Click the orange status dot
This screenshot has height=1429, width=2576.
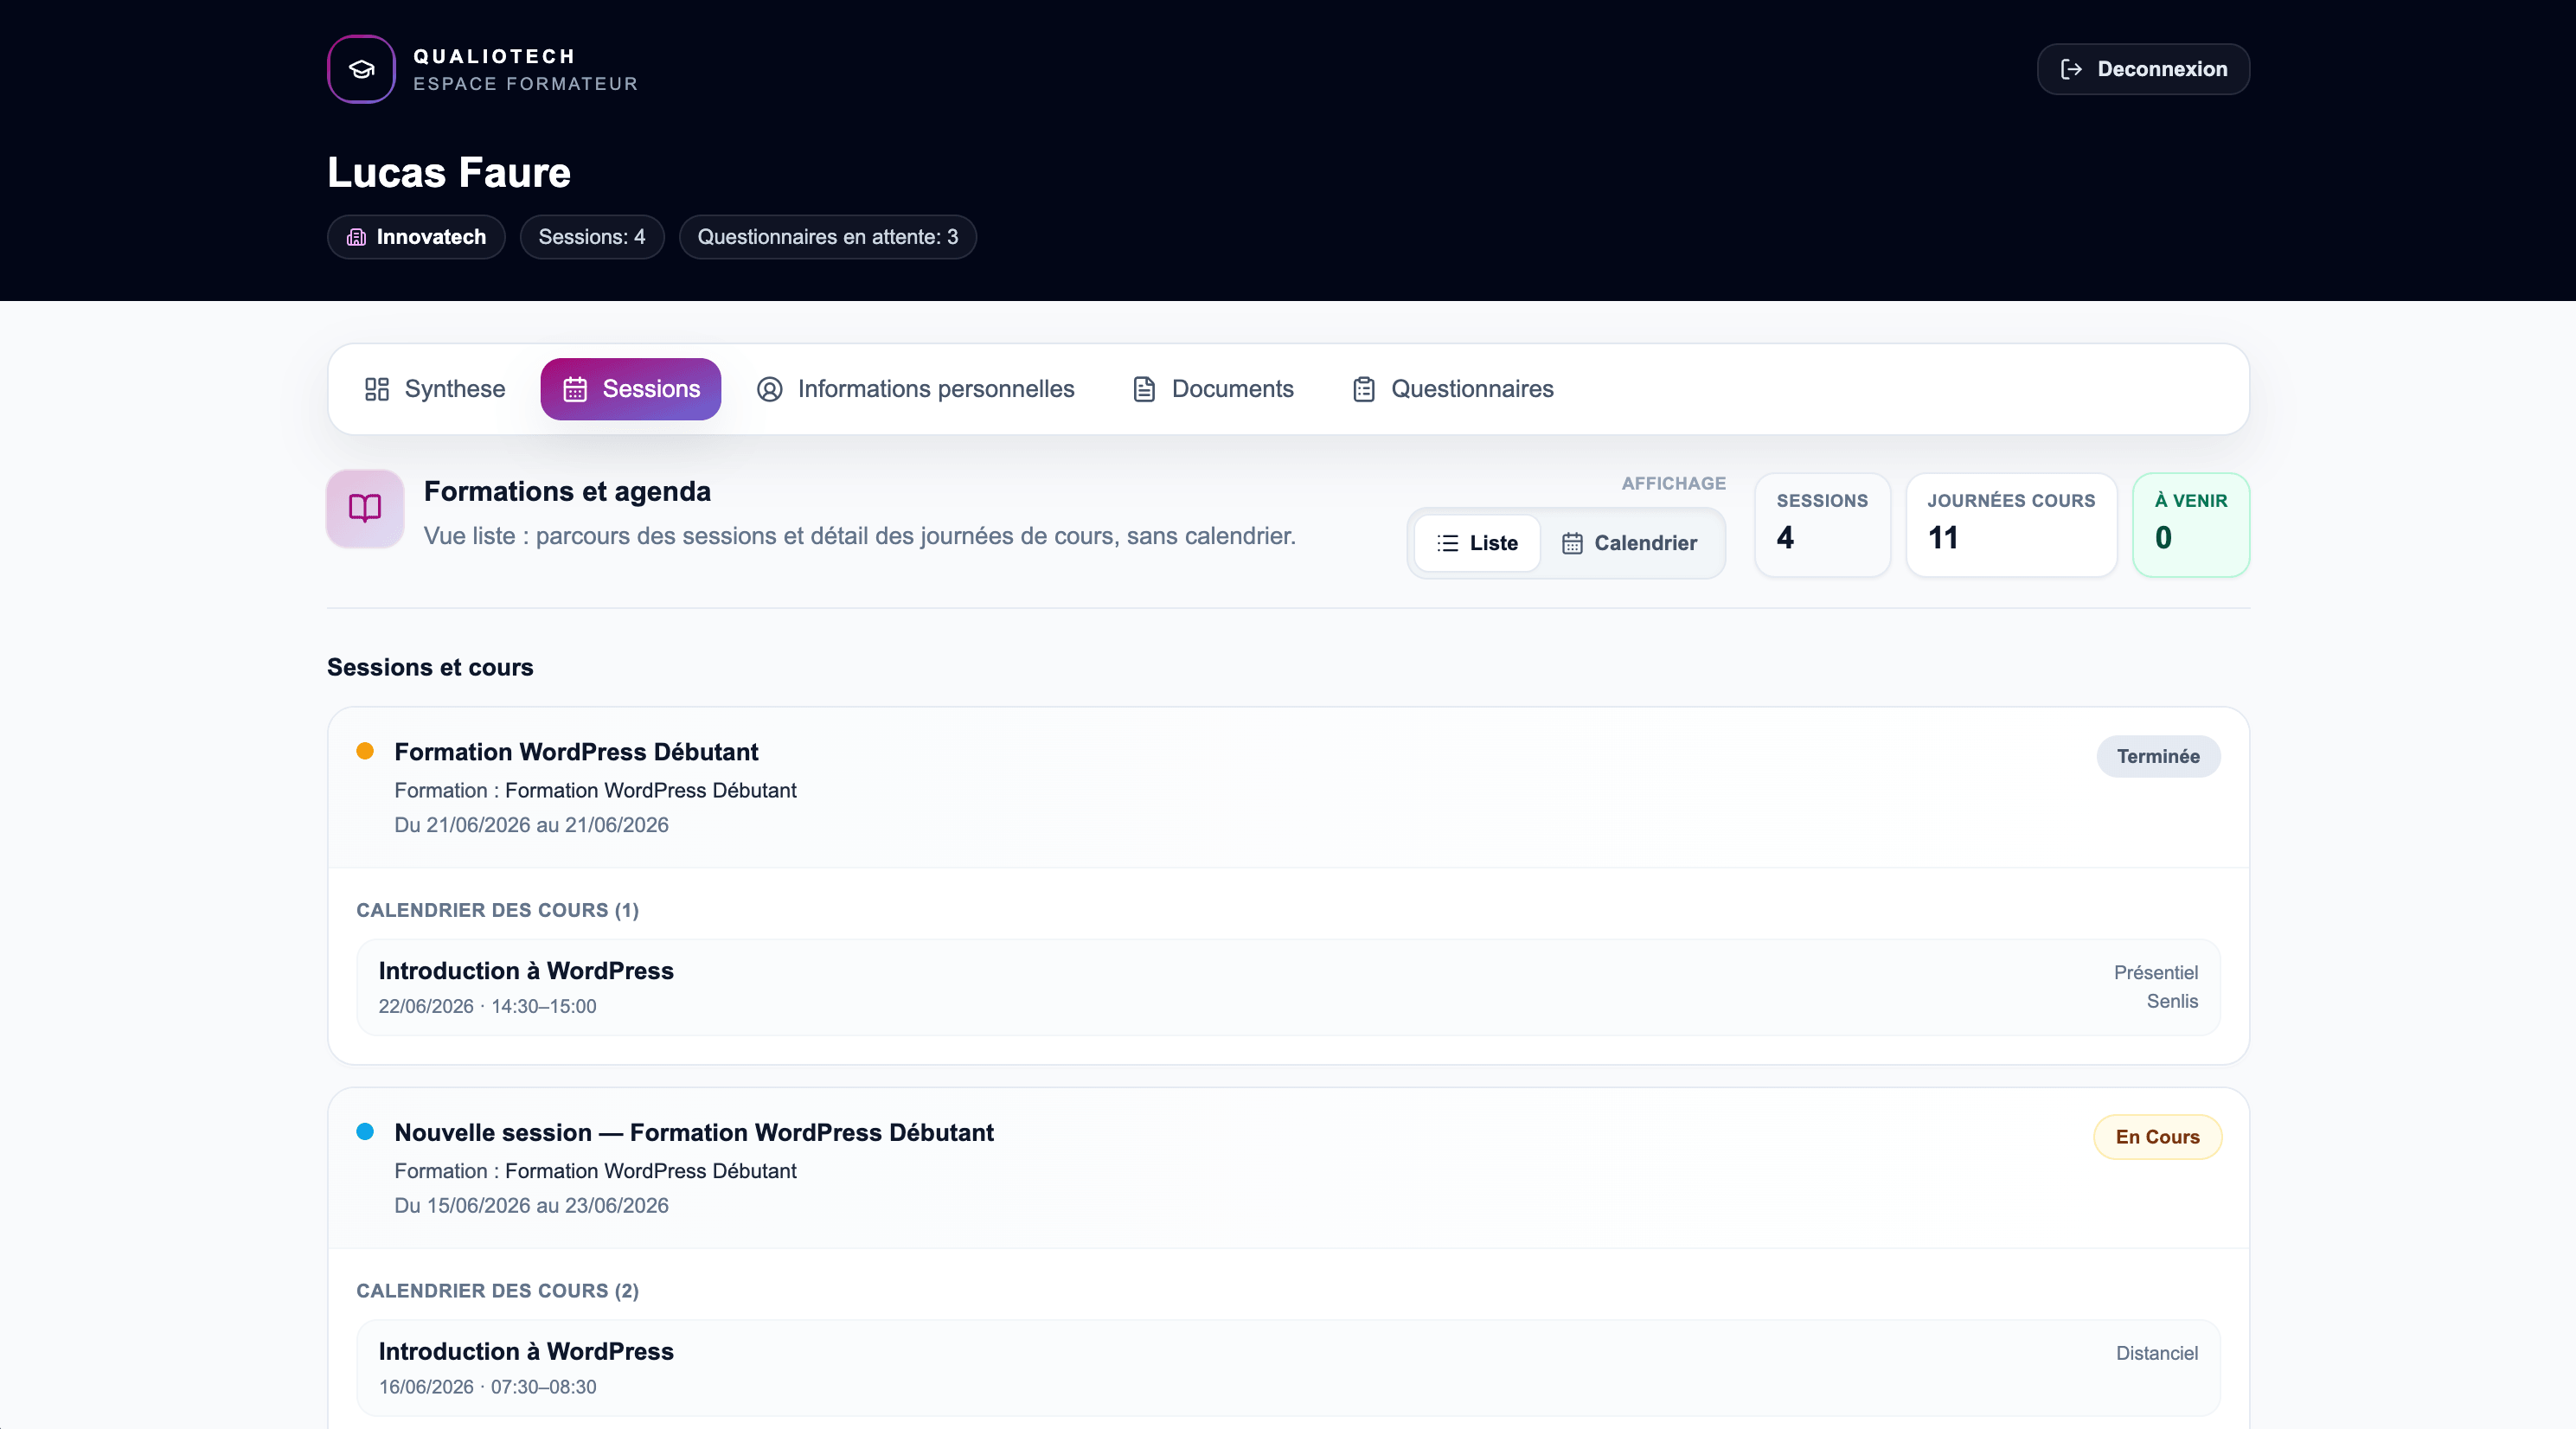[365, 751]
